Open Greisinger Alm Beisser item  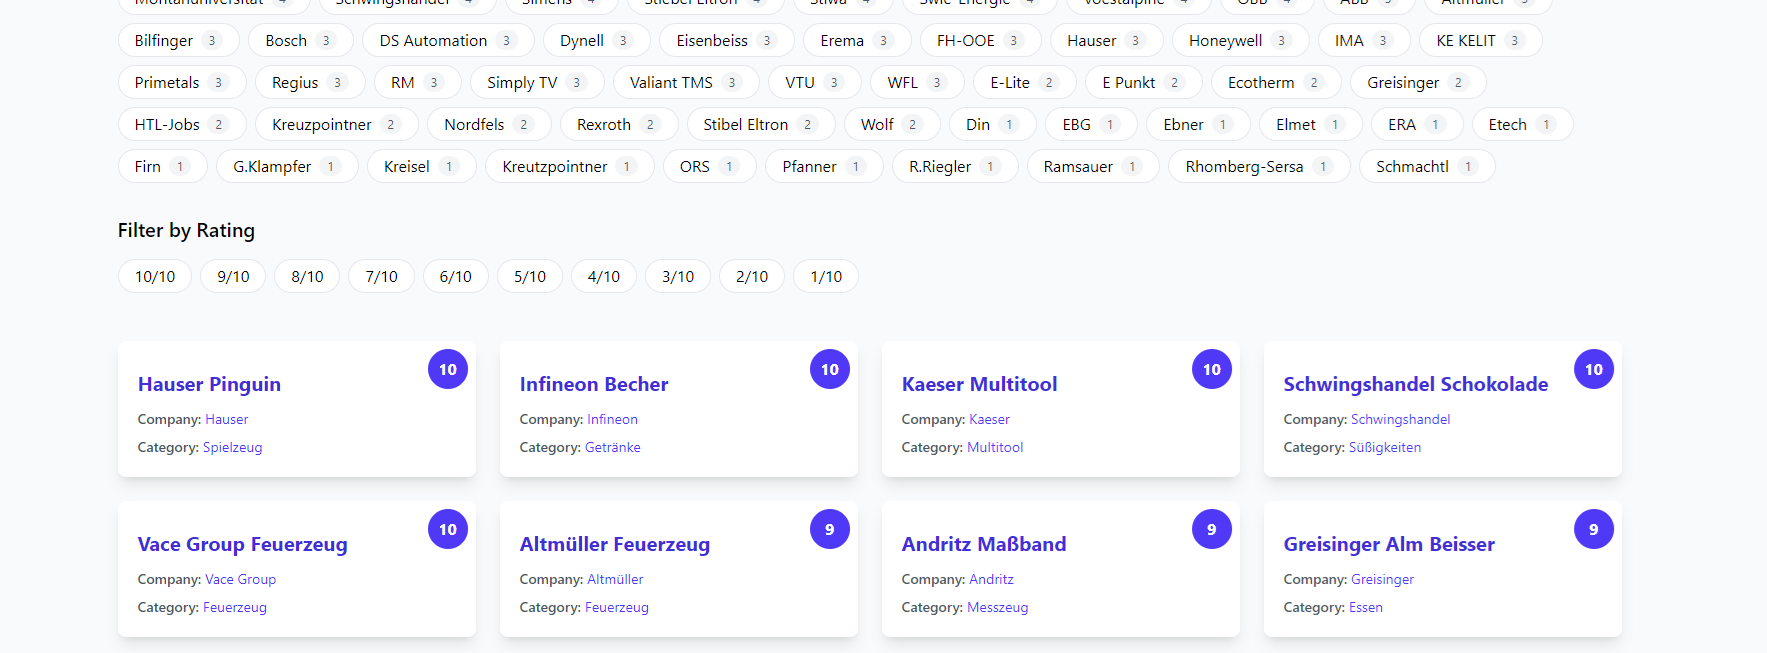coord(1389,545)
